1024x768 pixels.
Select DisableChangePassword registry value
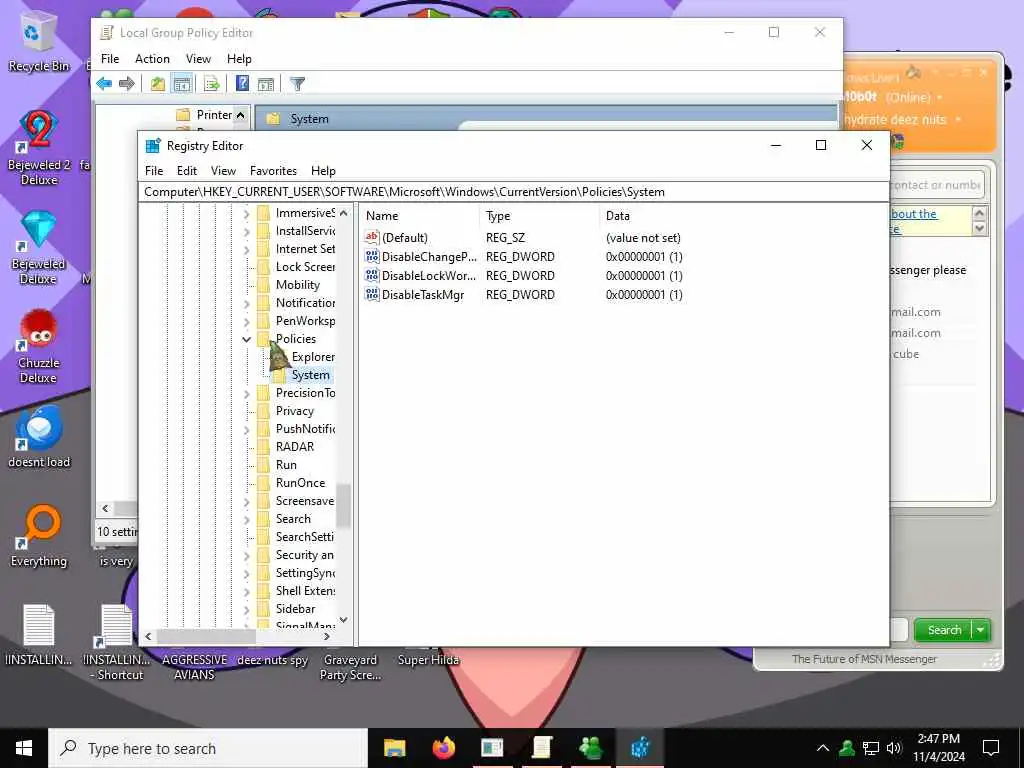click(429, 257)
